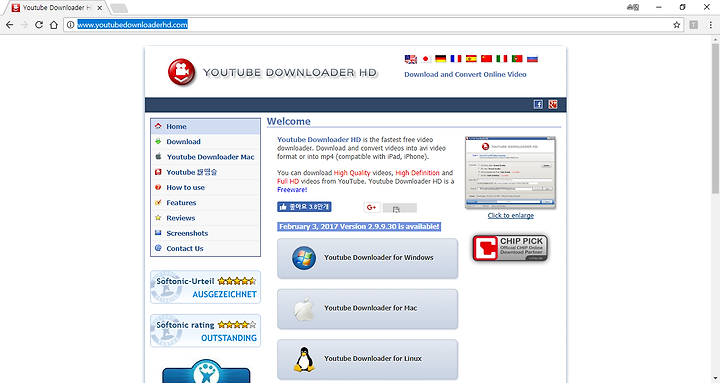Screen dimensions: 720x383
Task: Click the February 3, 2017 version announcement
Action: pyautogui.click(x=359, y=226)
